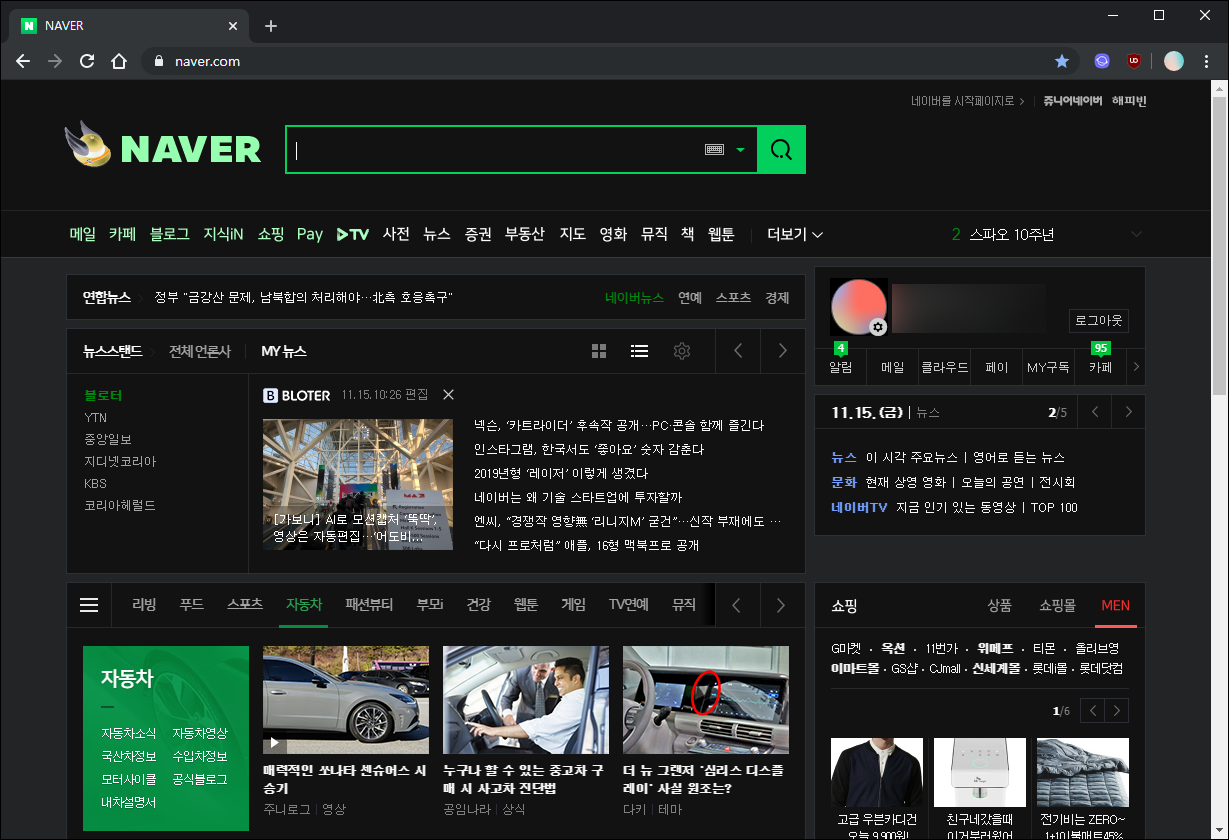Screen dimensions: 1229x840
Task: Switch newsstand to list view
Action: click(x=640, y=351)
